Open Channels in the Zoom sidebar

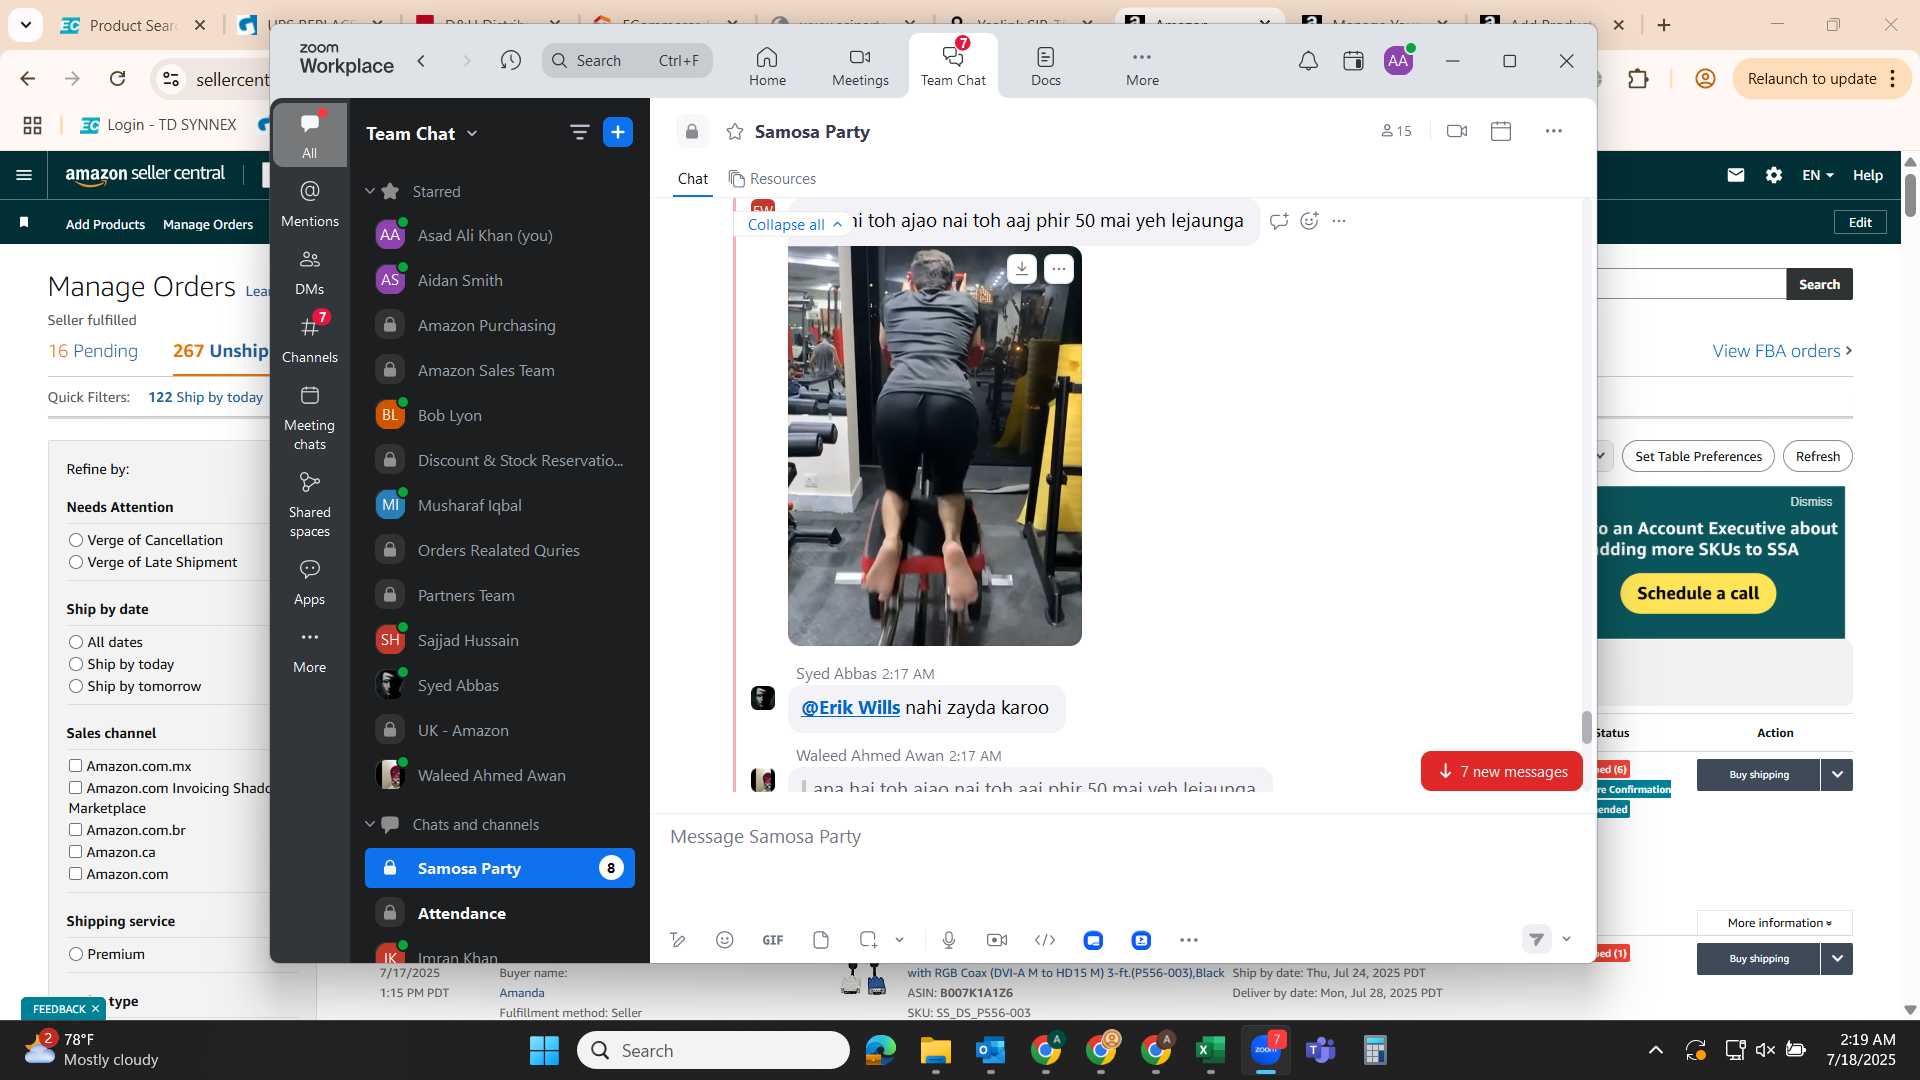click(310, 339)
